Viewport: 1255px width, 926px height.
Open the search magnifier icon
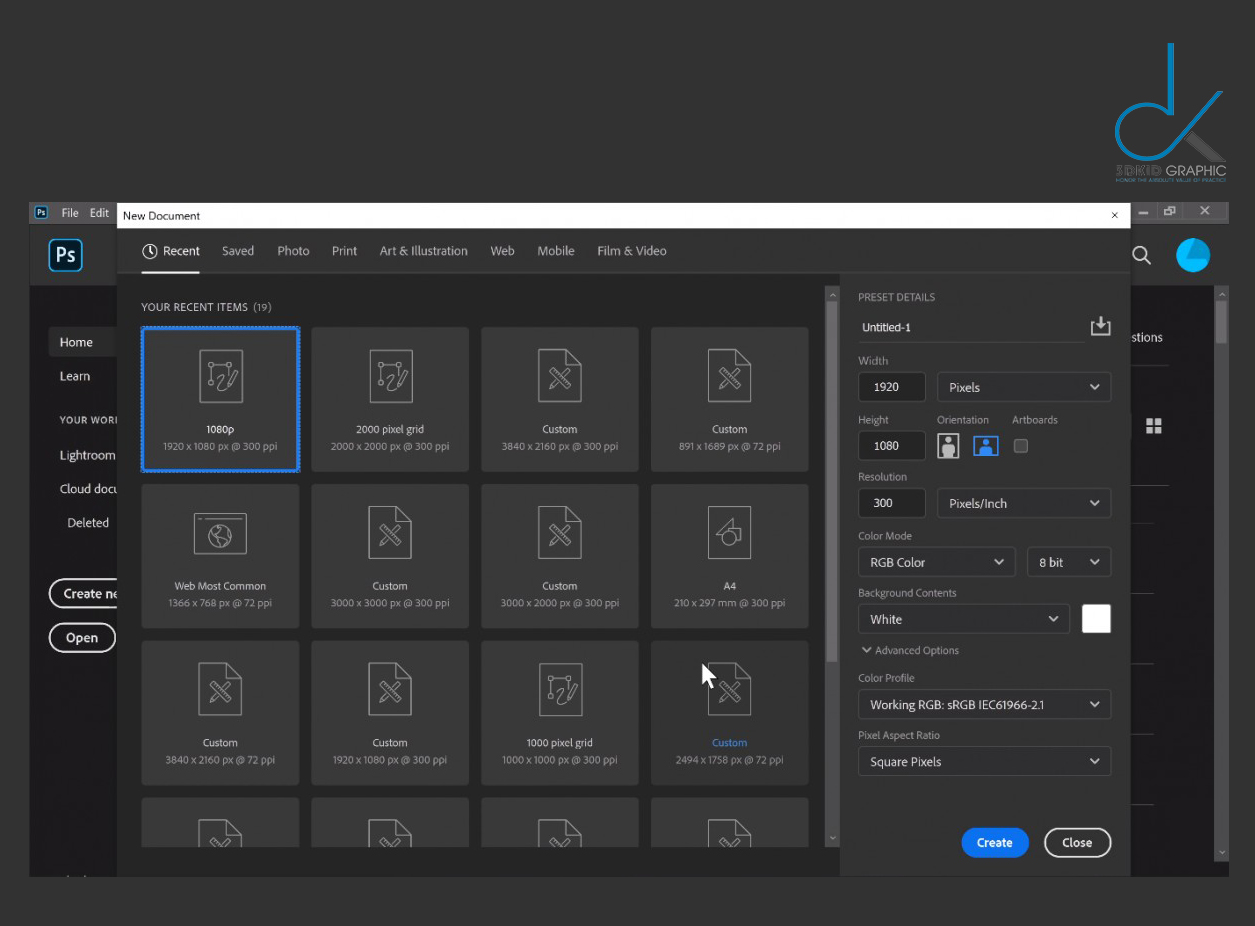1141,256
